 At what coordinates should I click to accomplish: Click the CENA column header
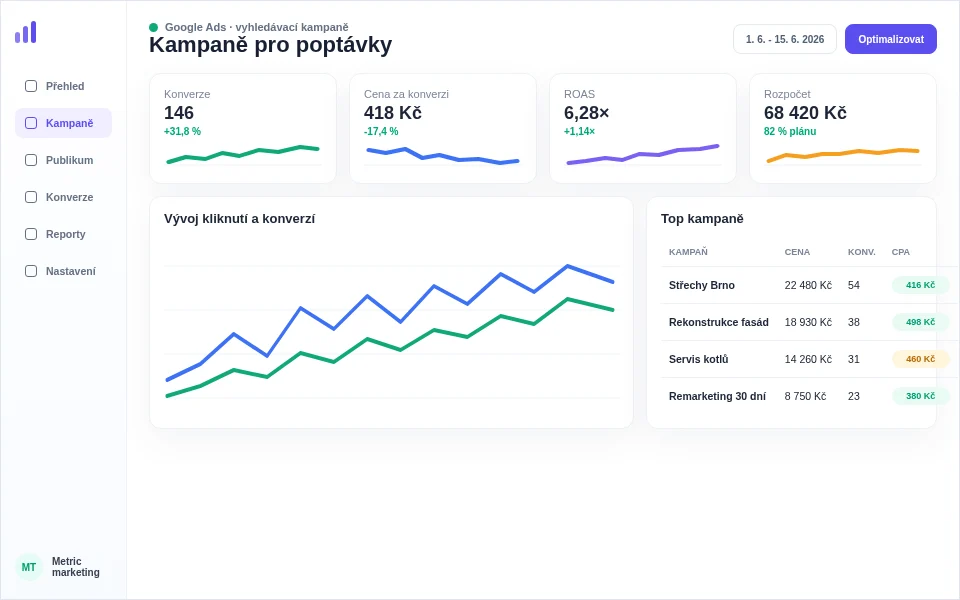point(797,252)
